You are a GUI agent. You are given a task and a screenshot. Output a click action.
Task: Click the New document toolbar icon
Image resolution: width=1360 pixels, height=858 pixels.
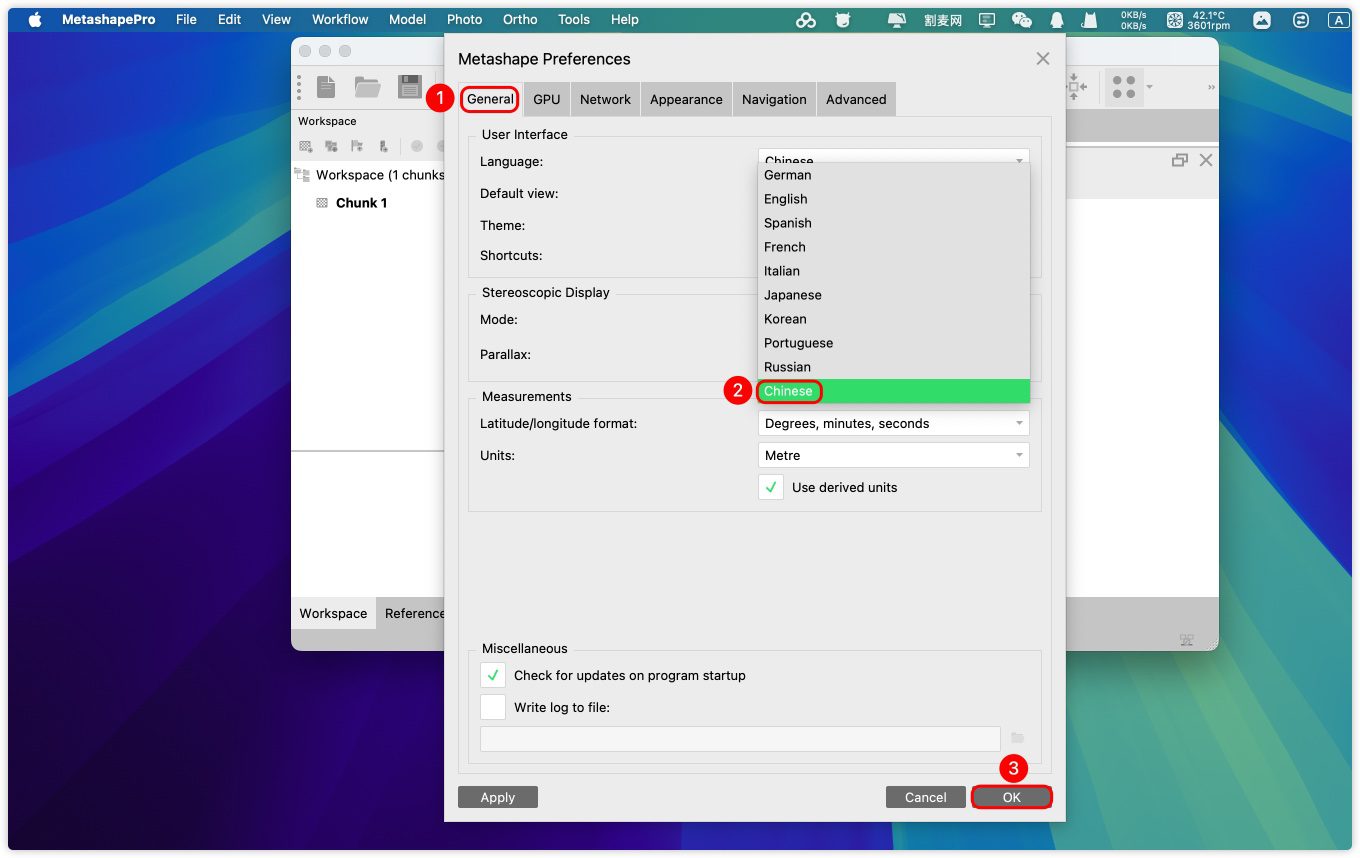click(x=326, y=87)
